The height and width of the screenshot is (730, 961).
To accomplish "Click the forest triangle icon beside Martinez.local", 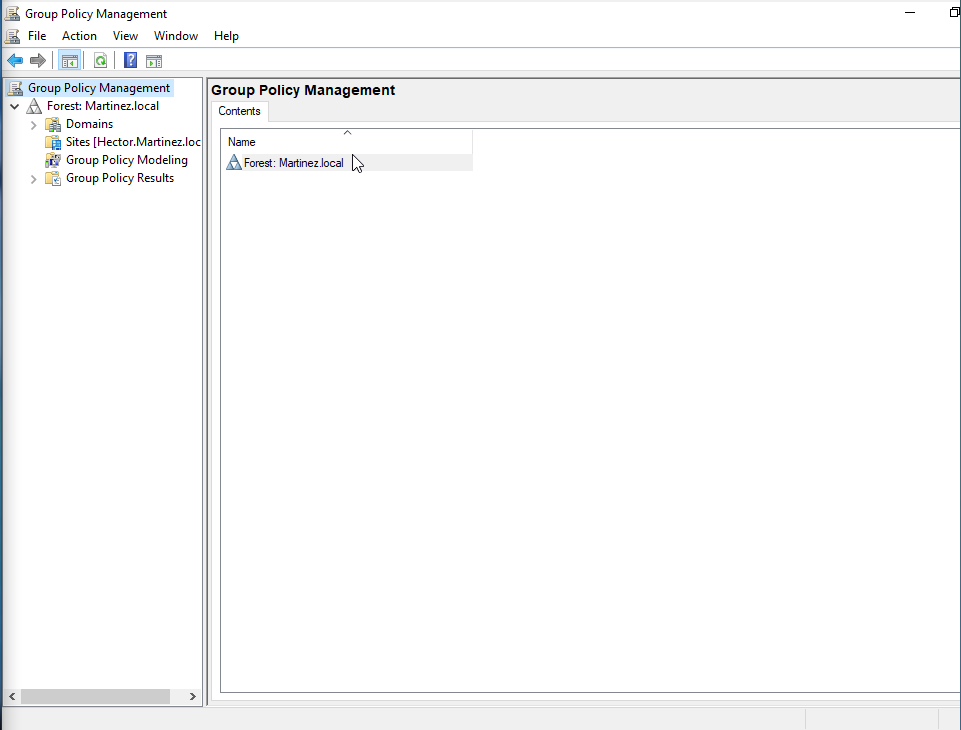I will (34, 105).
